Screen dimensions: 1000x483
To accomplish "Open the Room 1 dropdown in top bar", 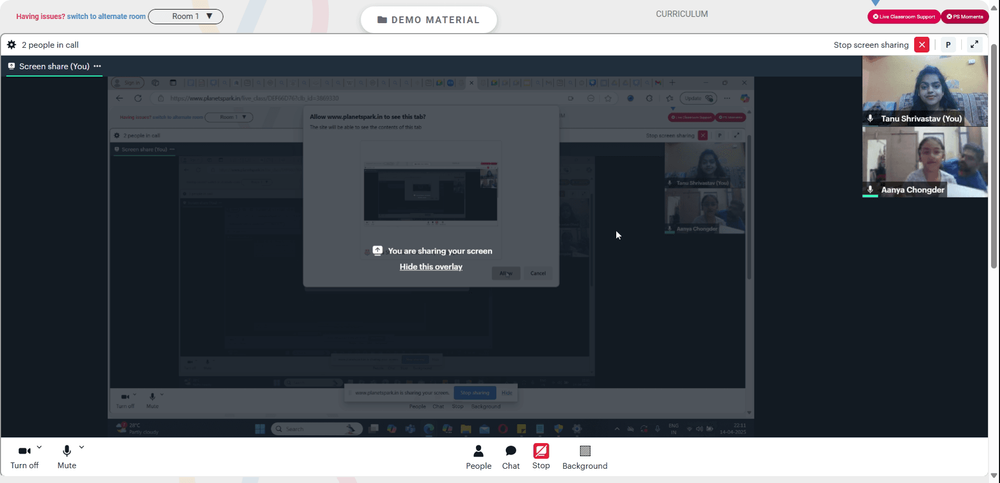I will point(186,16).
